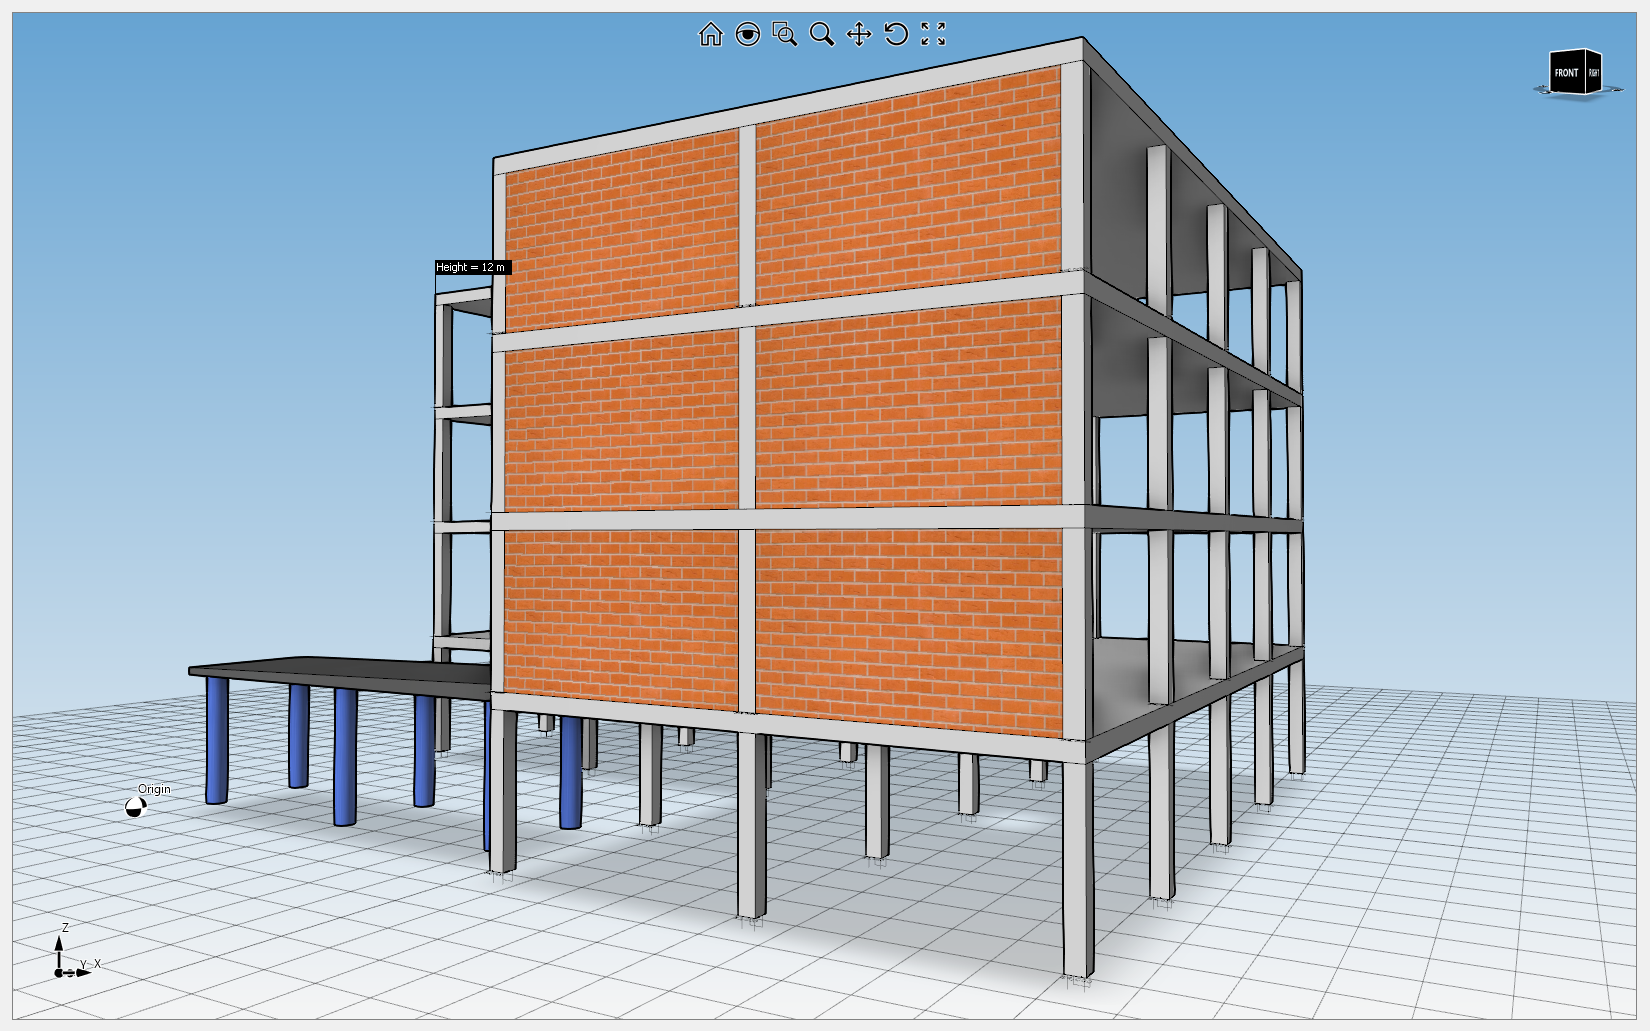Image resolution: width=1650 pixels, height=1031 pixels.
Task: Click the "Height = 12 m" label
Action: pyautogui.click(x=472, y=267)
